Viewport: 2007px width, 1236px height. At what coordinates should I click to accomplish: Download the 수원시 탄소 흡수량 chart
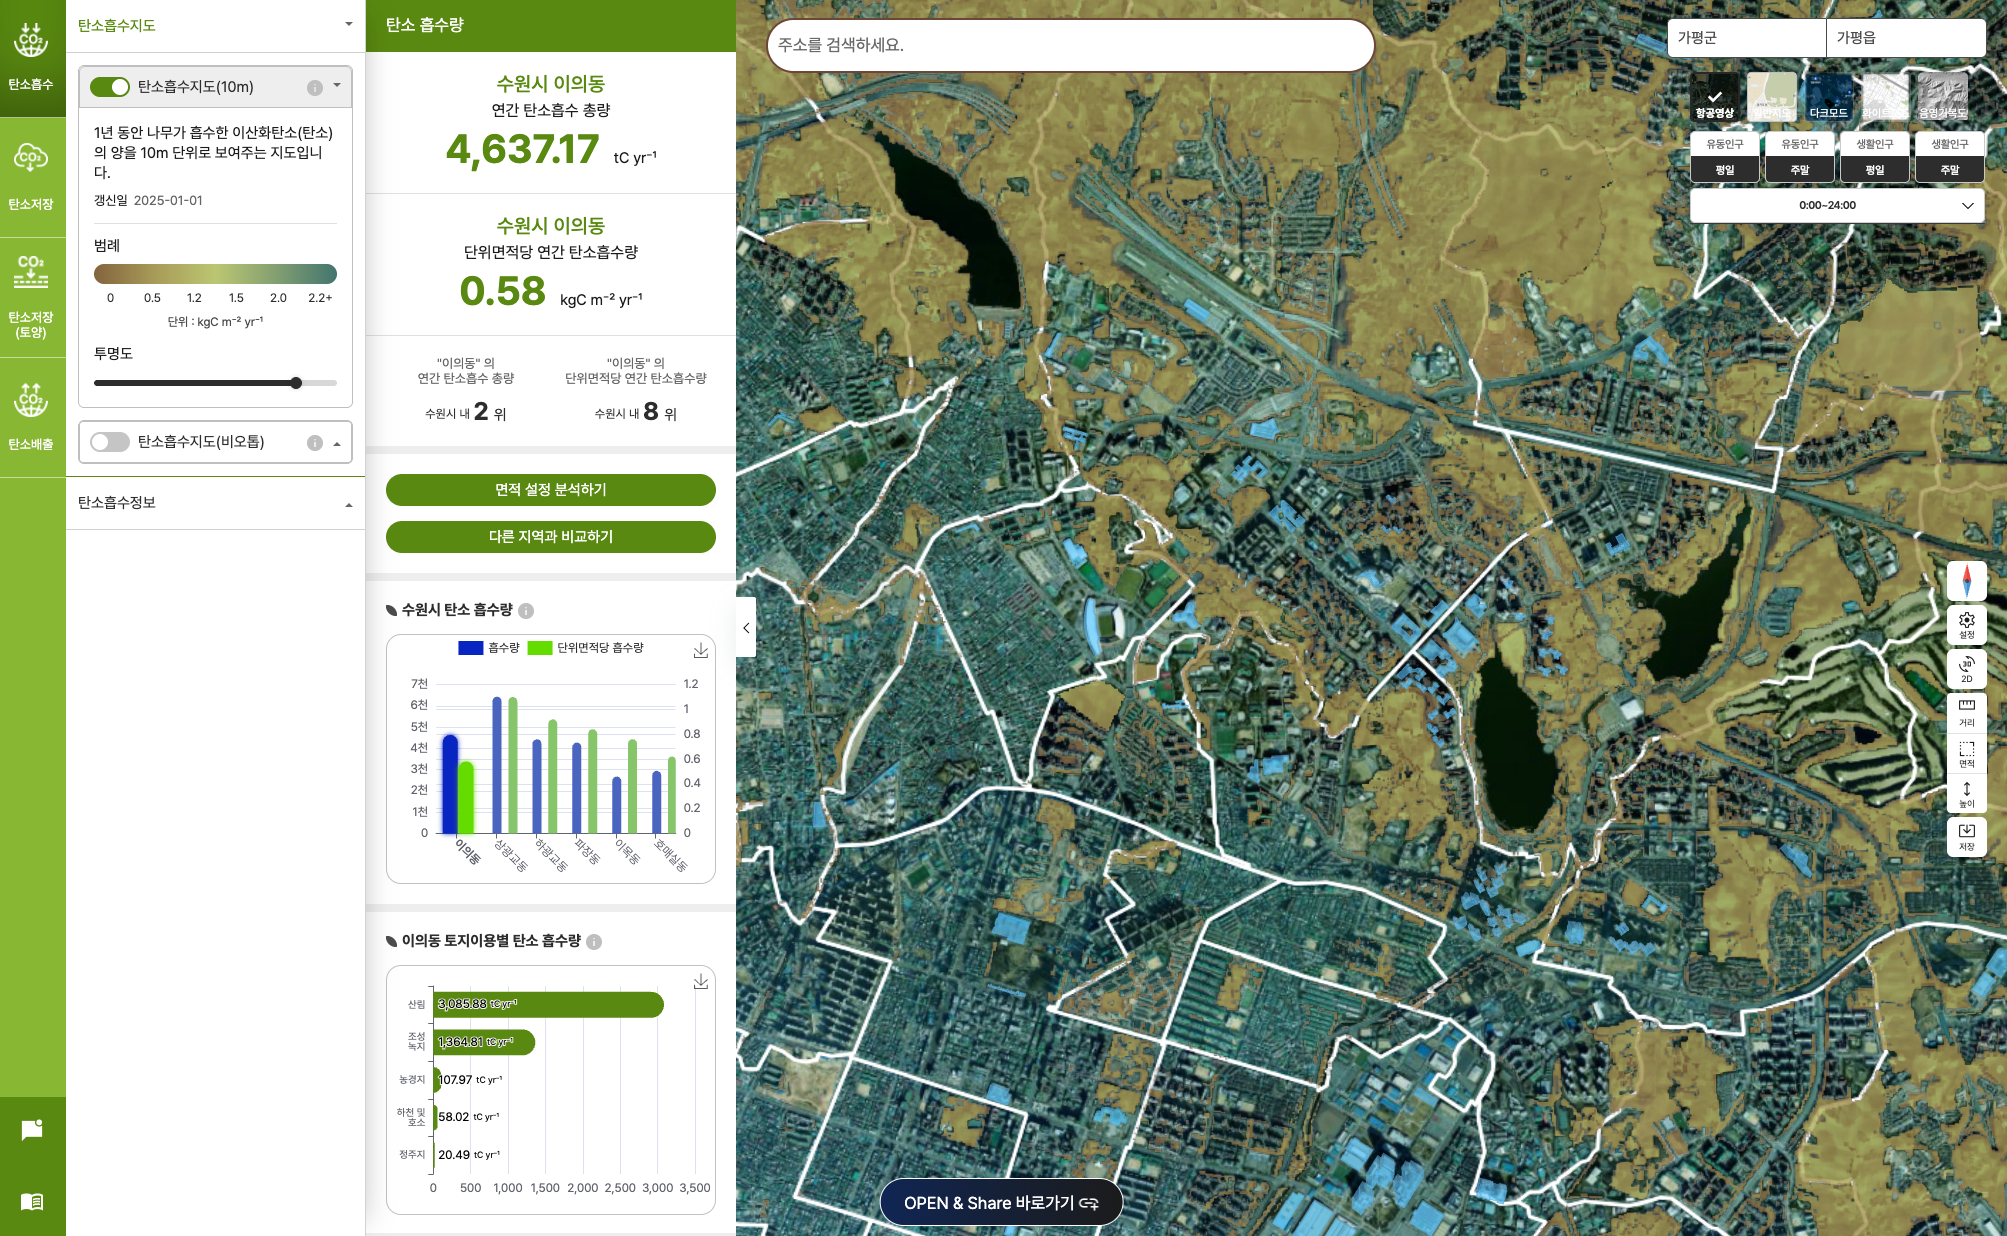point(700,651)
